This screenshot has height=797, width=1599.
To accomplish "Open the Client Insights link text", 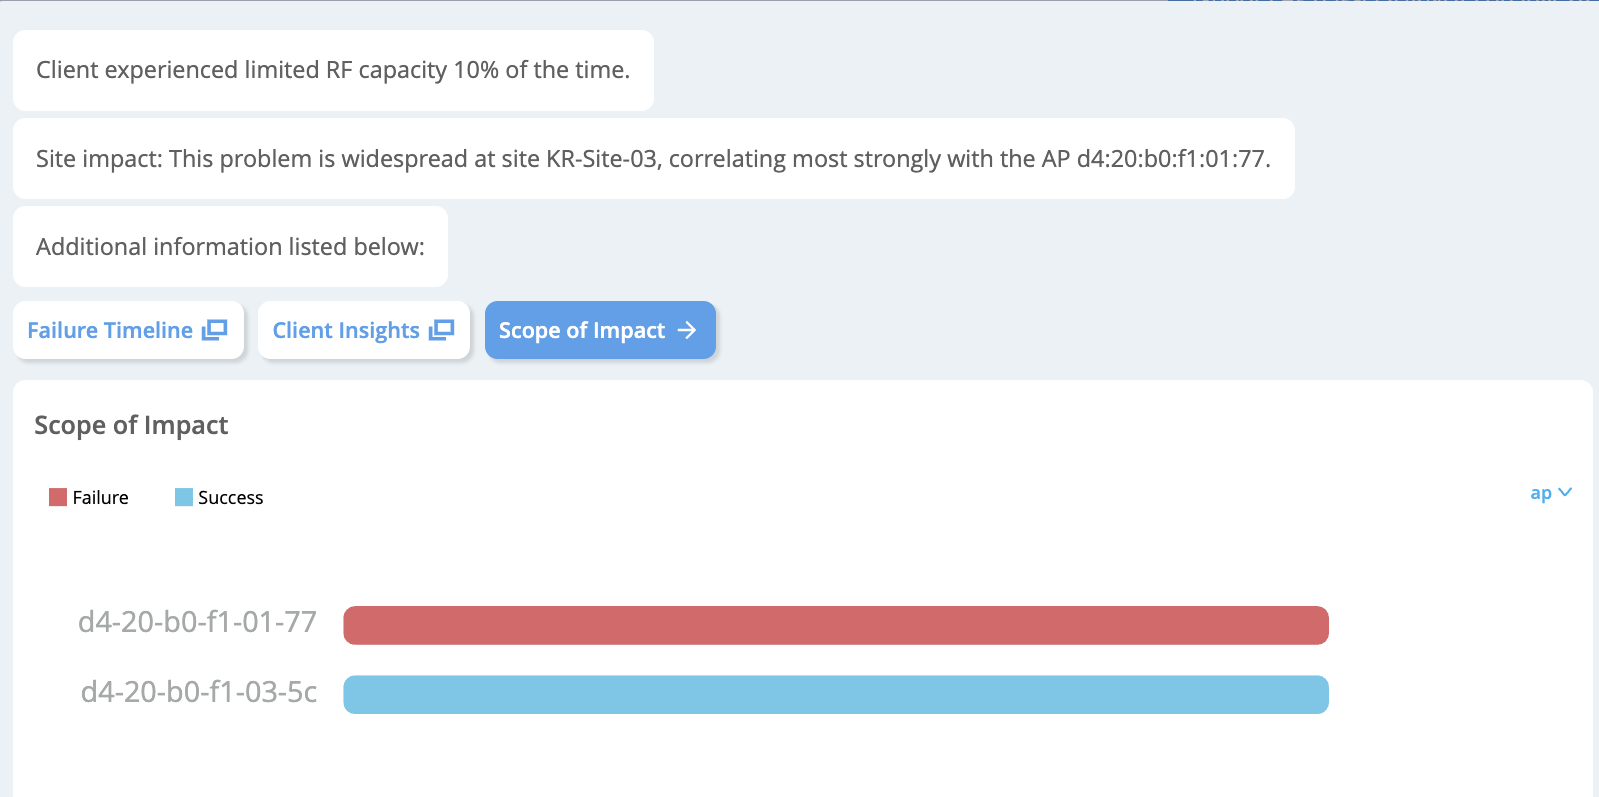I will click(346, 330).
